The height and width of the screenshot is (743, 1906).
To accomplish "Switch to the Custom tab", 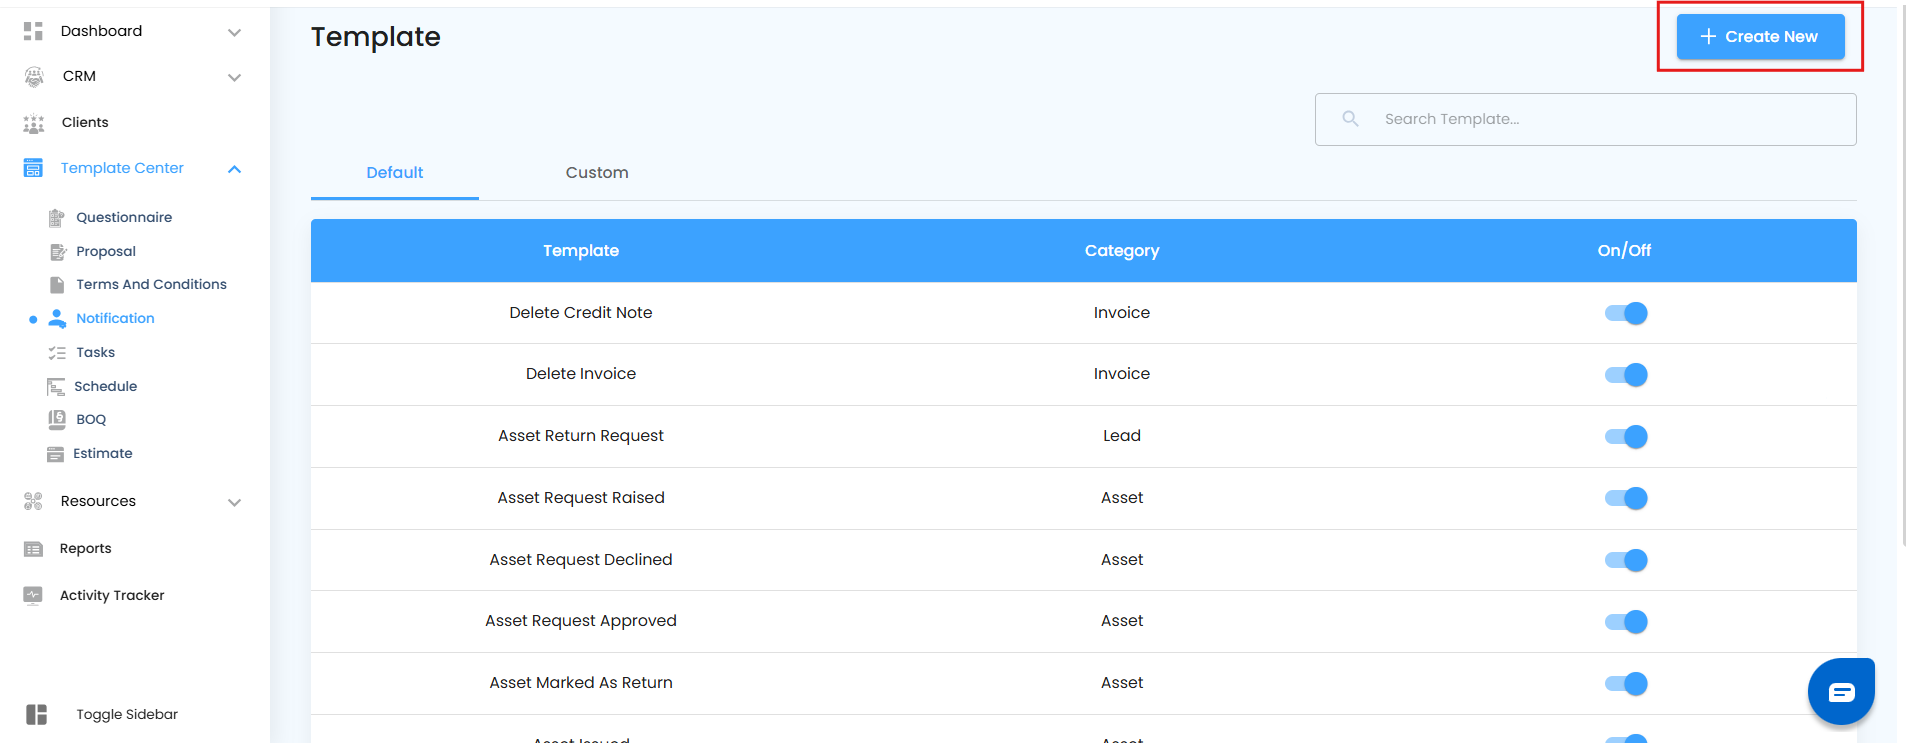I will tap(597, 173).
